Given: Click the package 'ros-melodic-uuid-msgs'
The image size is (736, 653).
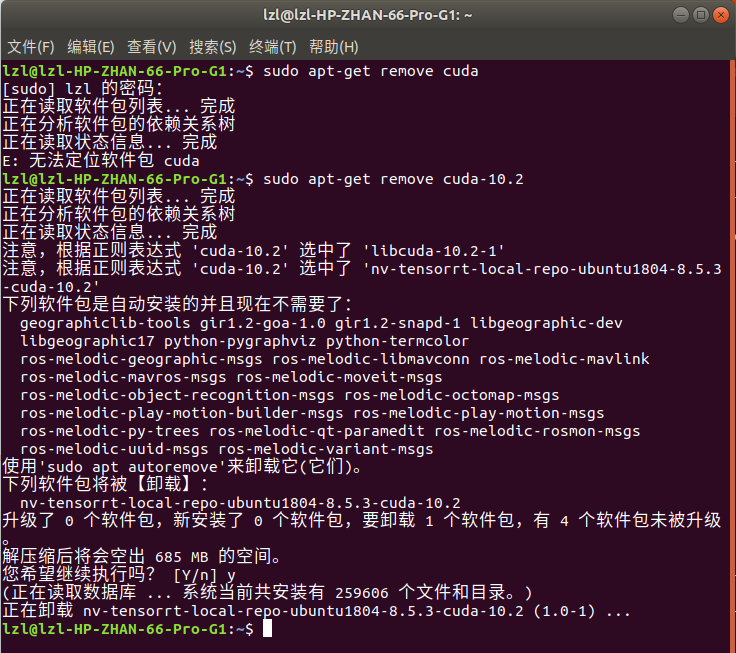Looking at the screenshot, I should pos(114,449).
